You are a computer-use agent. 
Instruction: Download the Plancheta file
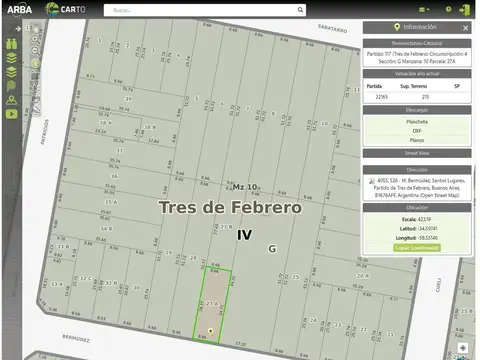(x=417, y=122)
